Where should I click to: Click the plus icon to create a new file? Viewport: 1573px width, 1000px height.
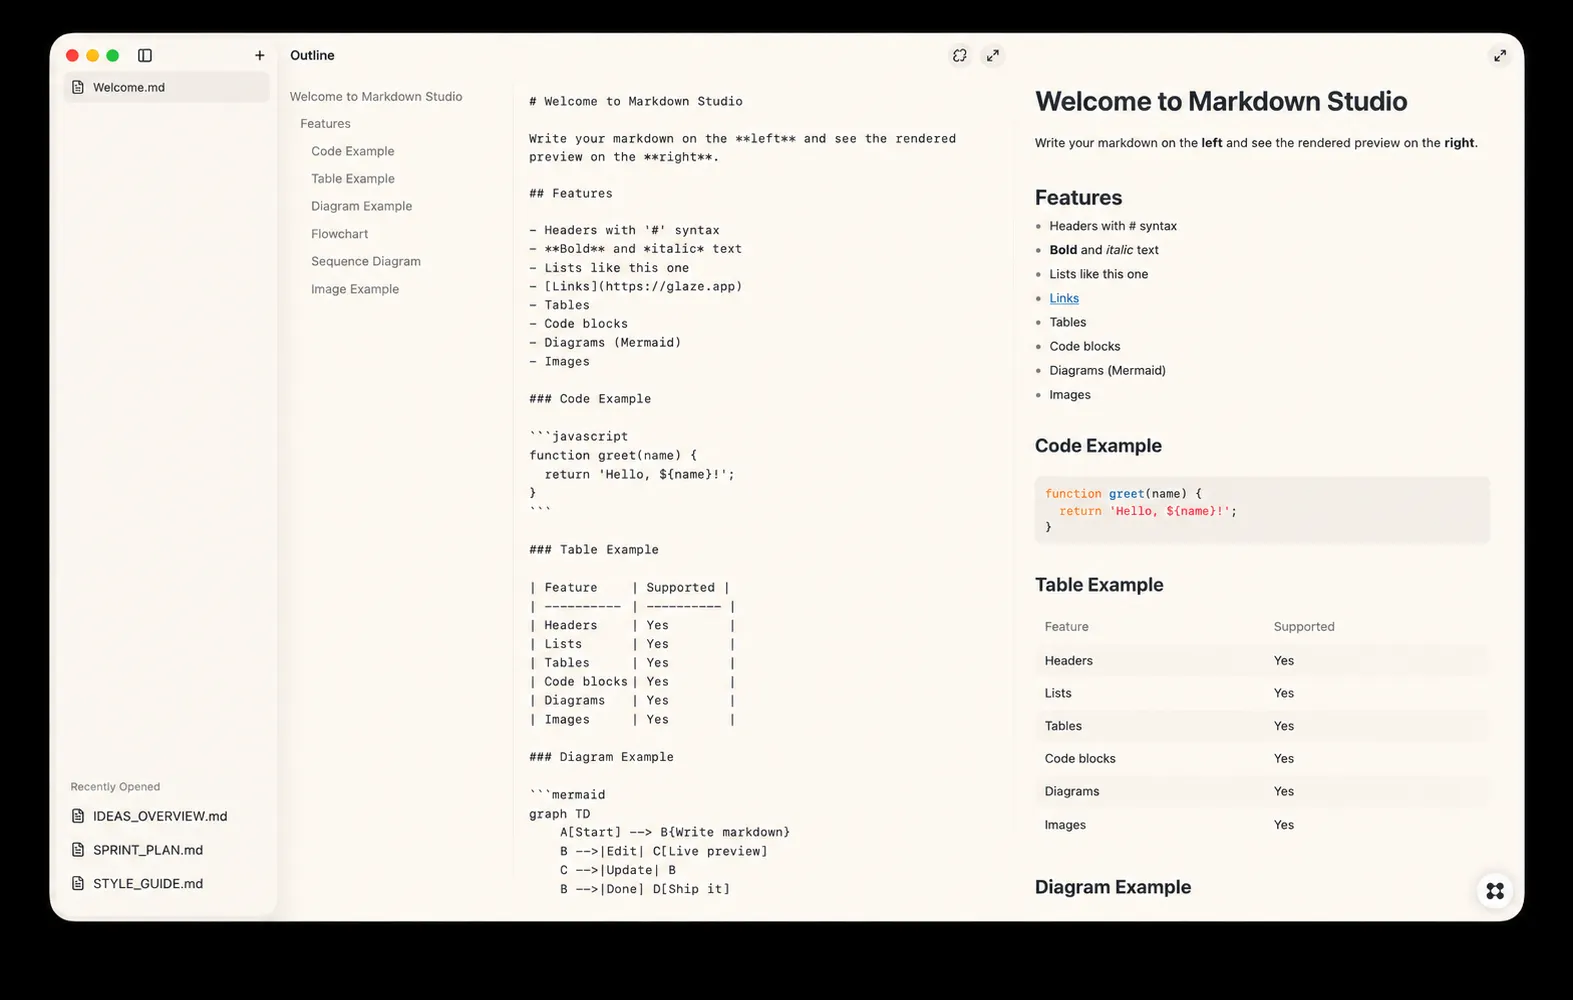260,55
